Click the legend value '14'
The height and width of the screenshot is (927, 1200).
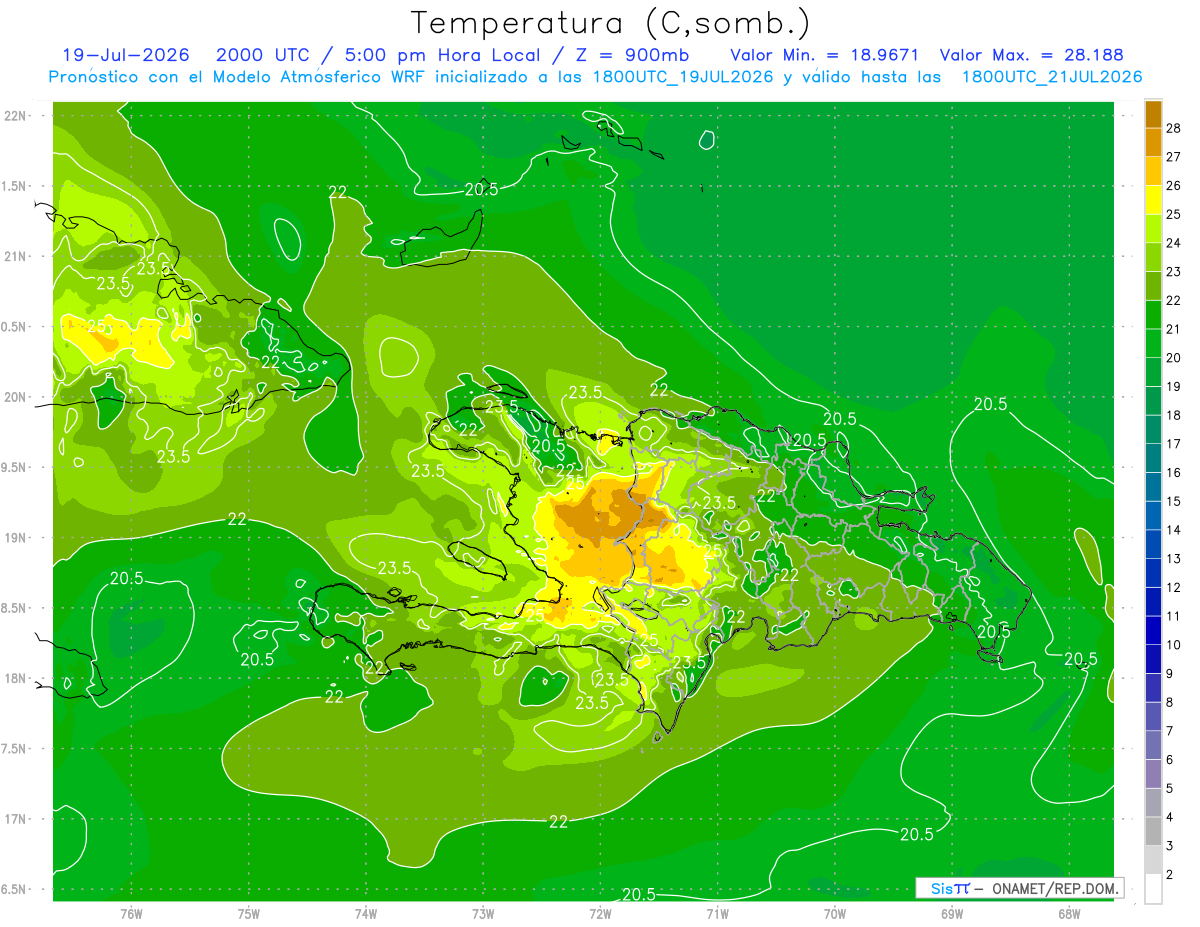point(1174,530)
